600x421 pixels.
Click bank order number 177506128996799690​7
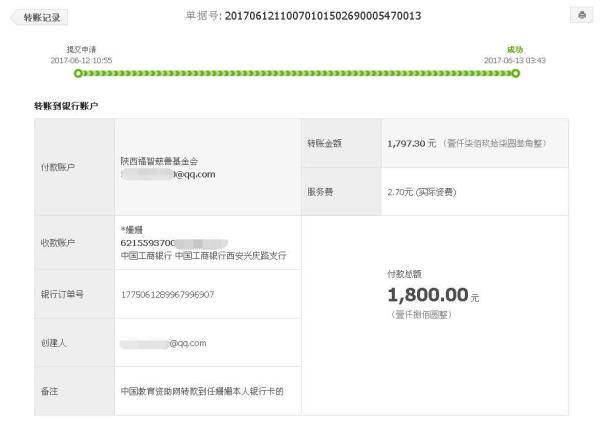coord(167,295)
